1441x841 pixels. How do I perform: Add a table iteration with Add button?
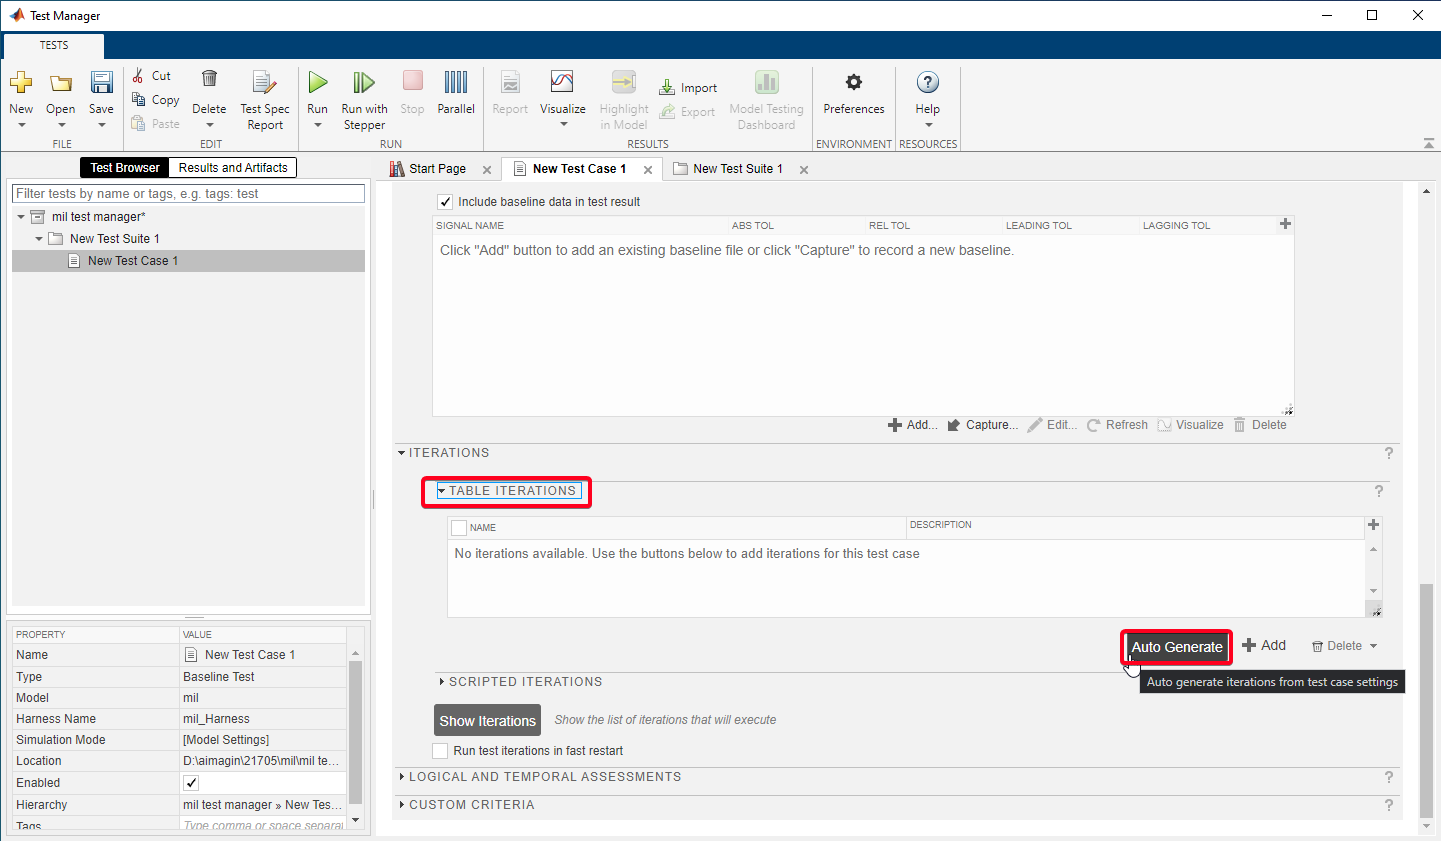coord(1264,646)
